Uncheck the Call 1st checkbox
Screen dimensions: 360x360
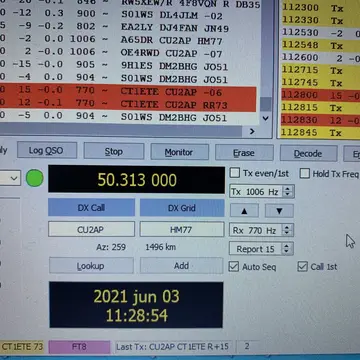pyautogui.click(x=302, y=267)
